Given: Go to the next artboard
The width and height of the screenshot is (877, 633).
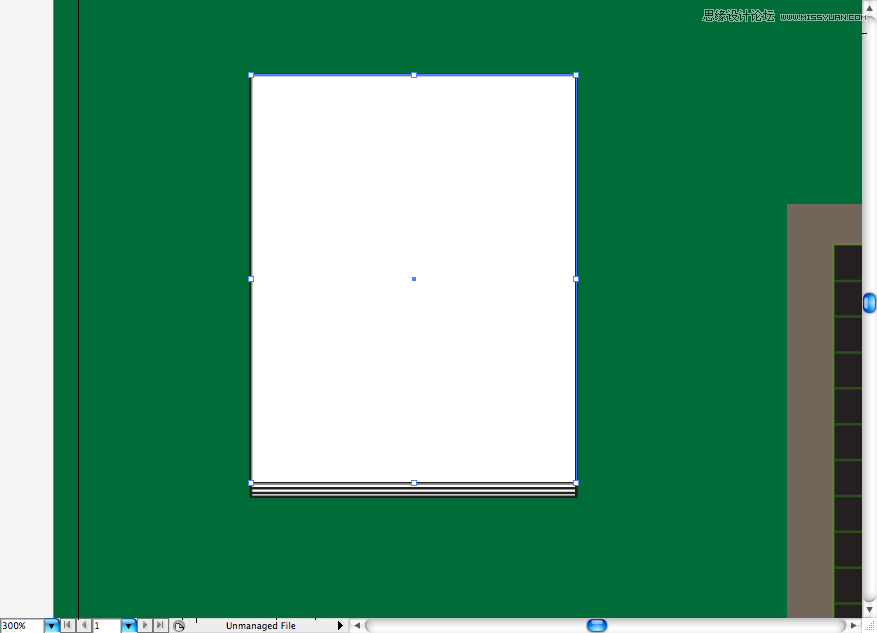Looking at the screenshot, I should [145, 625].
